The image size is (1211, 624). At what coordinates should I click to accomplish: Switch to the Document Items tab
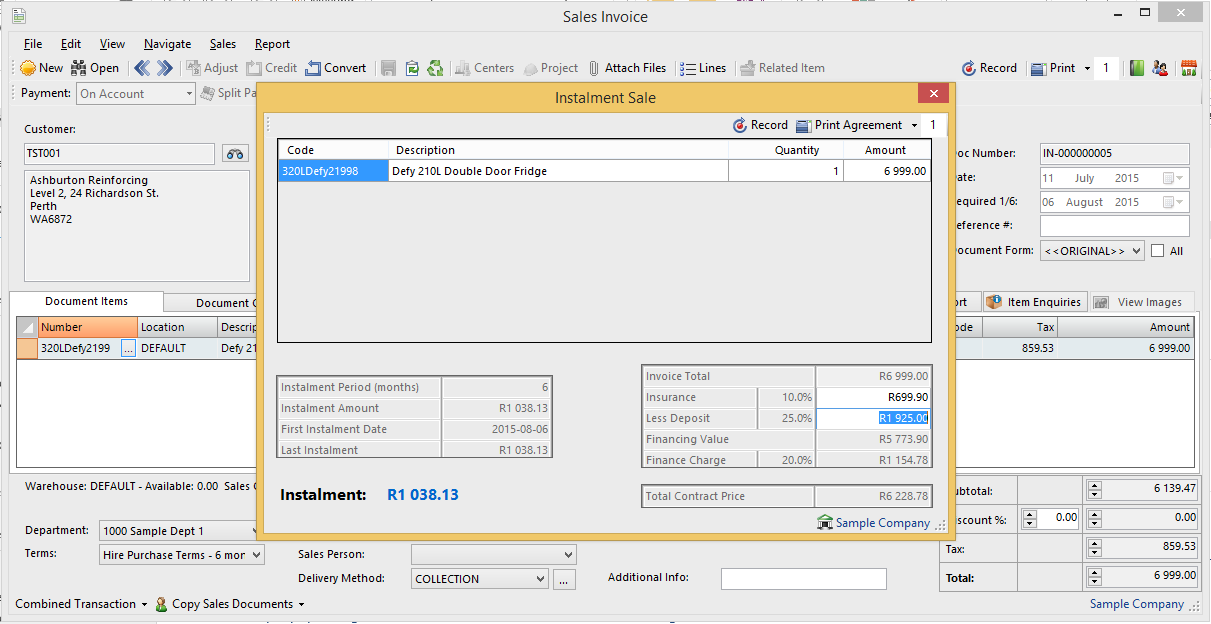pos(86,301)
